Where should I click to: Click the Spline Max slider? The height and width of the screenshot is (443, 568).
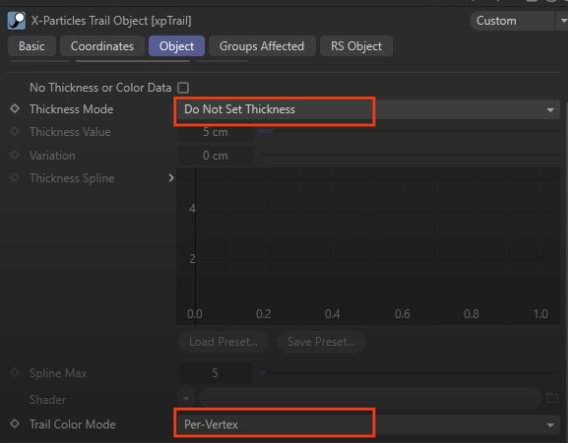[x=409, y=372]
